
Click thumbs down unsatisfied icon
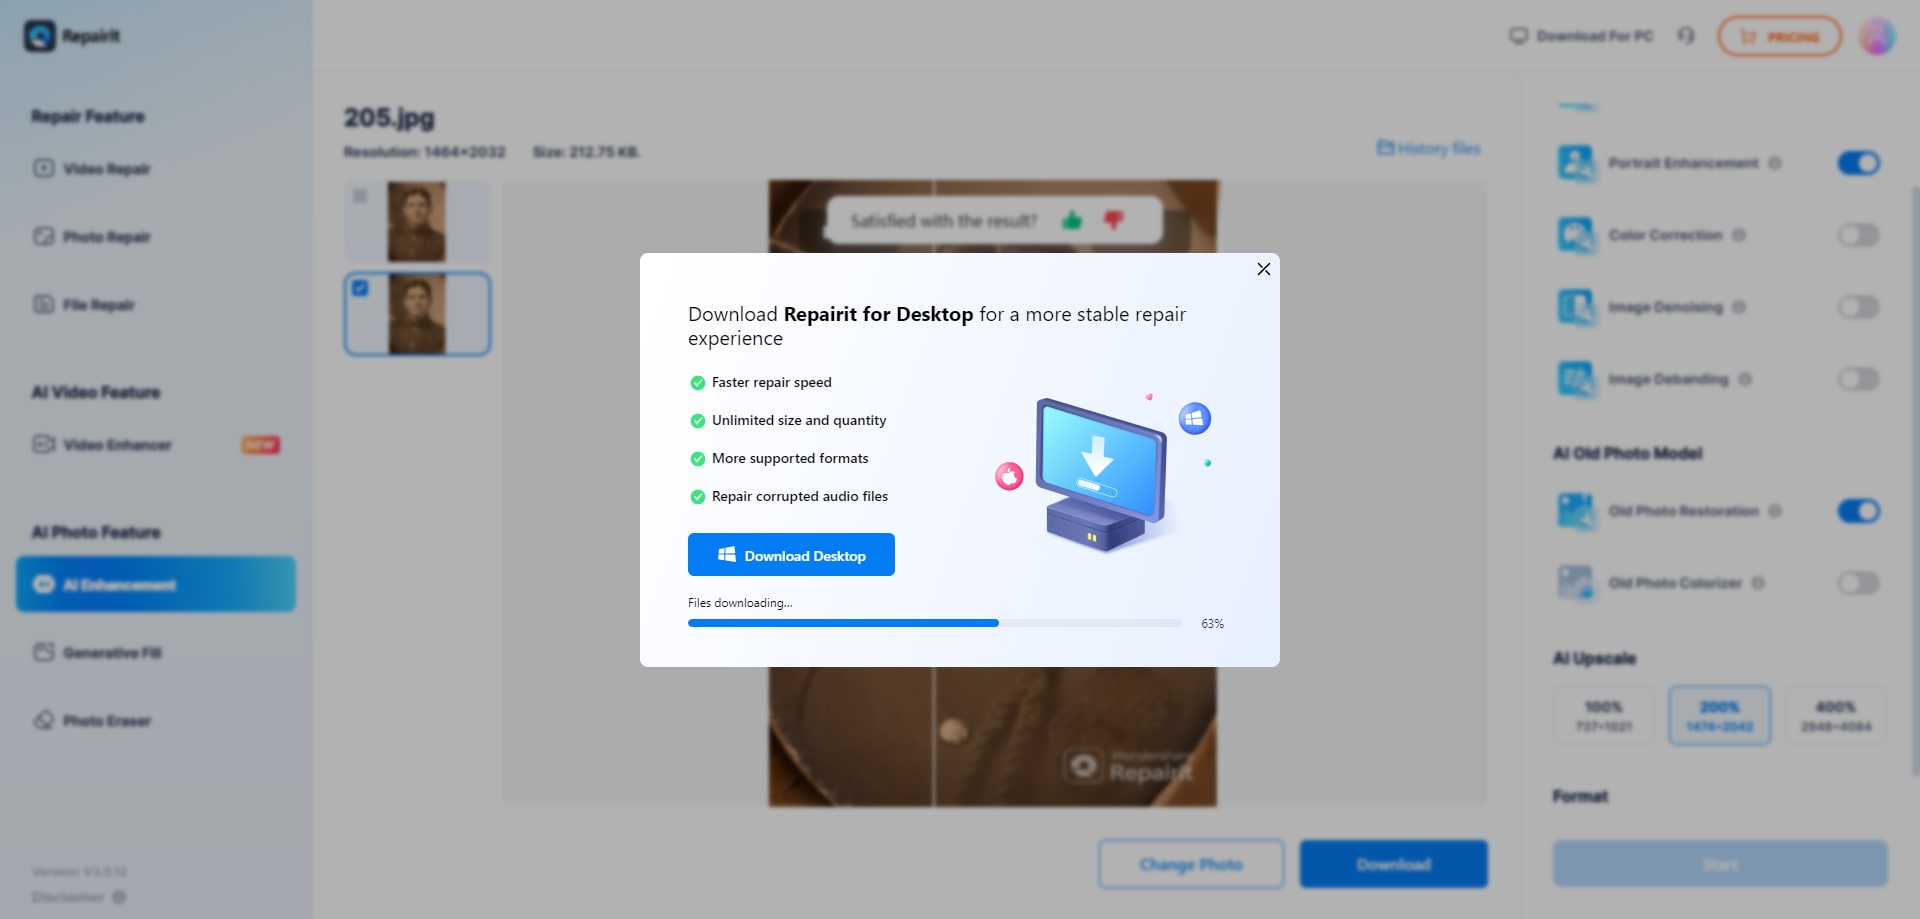point(1113,220)
